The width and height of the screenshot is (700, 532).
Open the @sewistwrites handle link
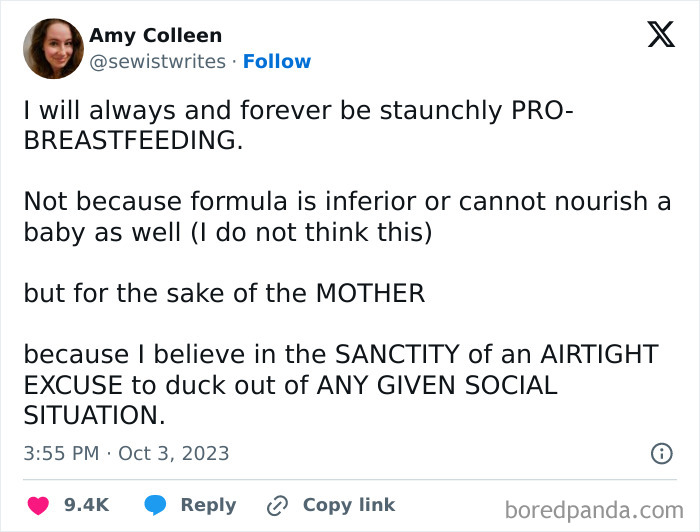[157, 62]
